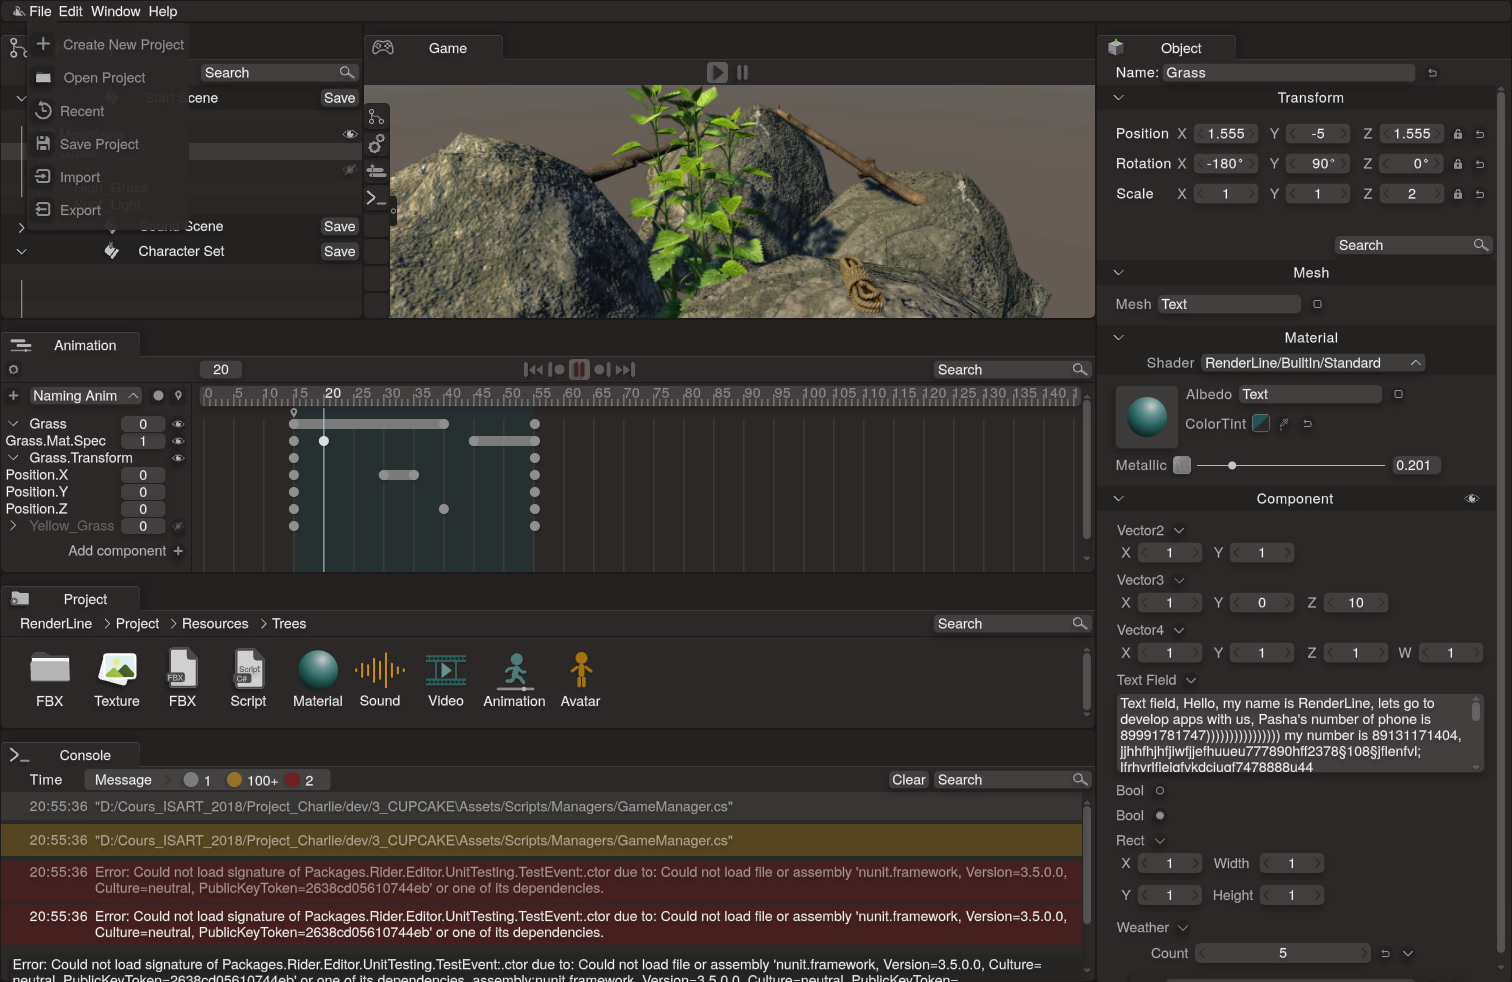Save the Character Set scene
This screenshot has width=1512, height=982.
click(339, 251)
